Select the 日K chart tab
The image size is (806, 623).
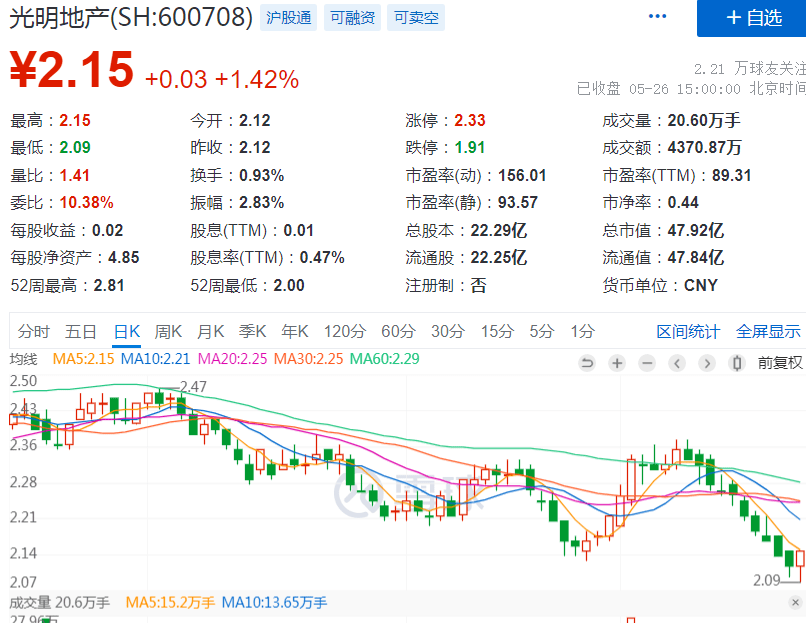tap(126, 332)
